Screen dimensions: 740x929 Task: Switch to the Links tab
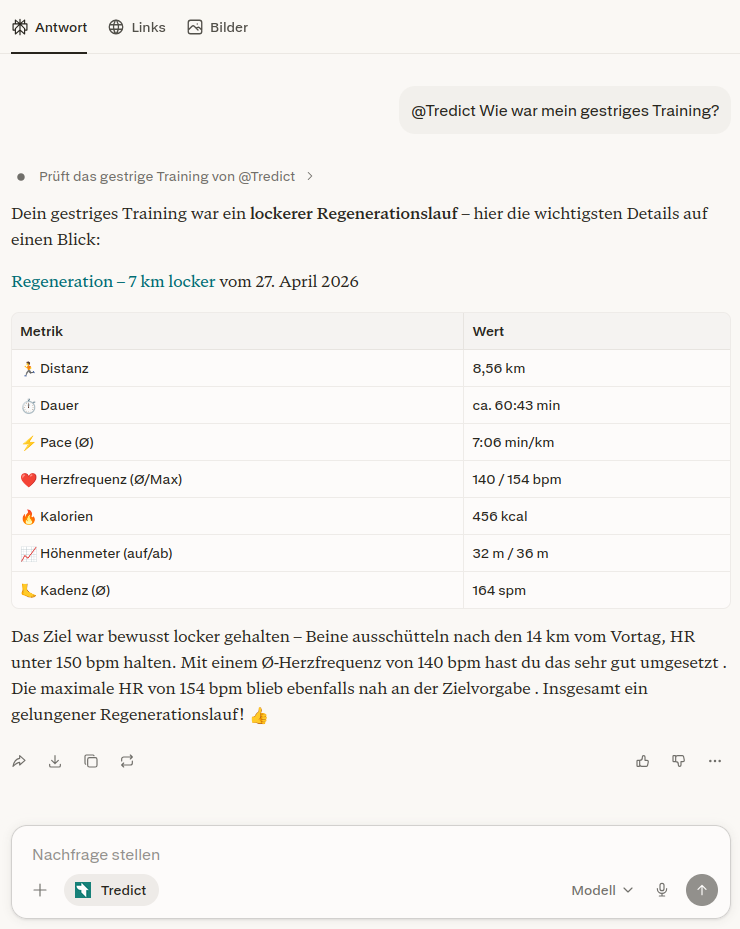click(x=137, y=27)
